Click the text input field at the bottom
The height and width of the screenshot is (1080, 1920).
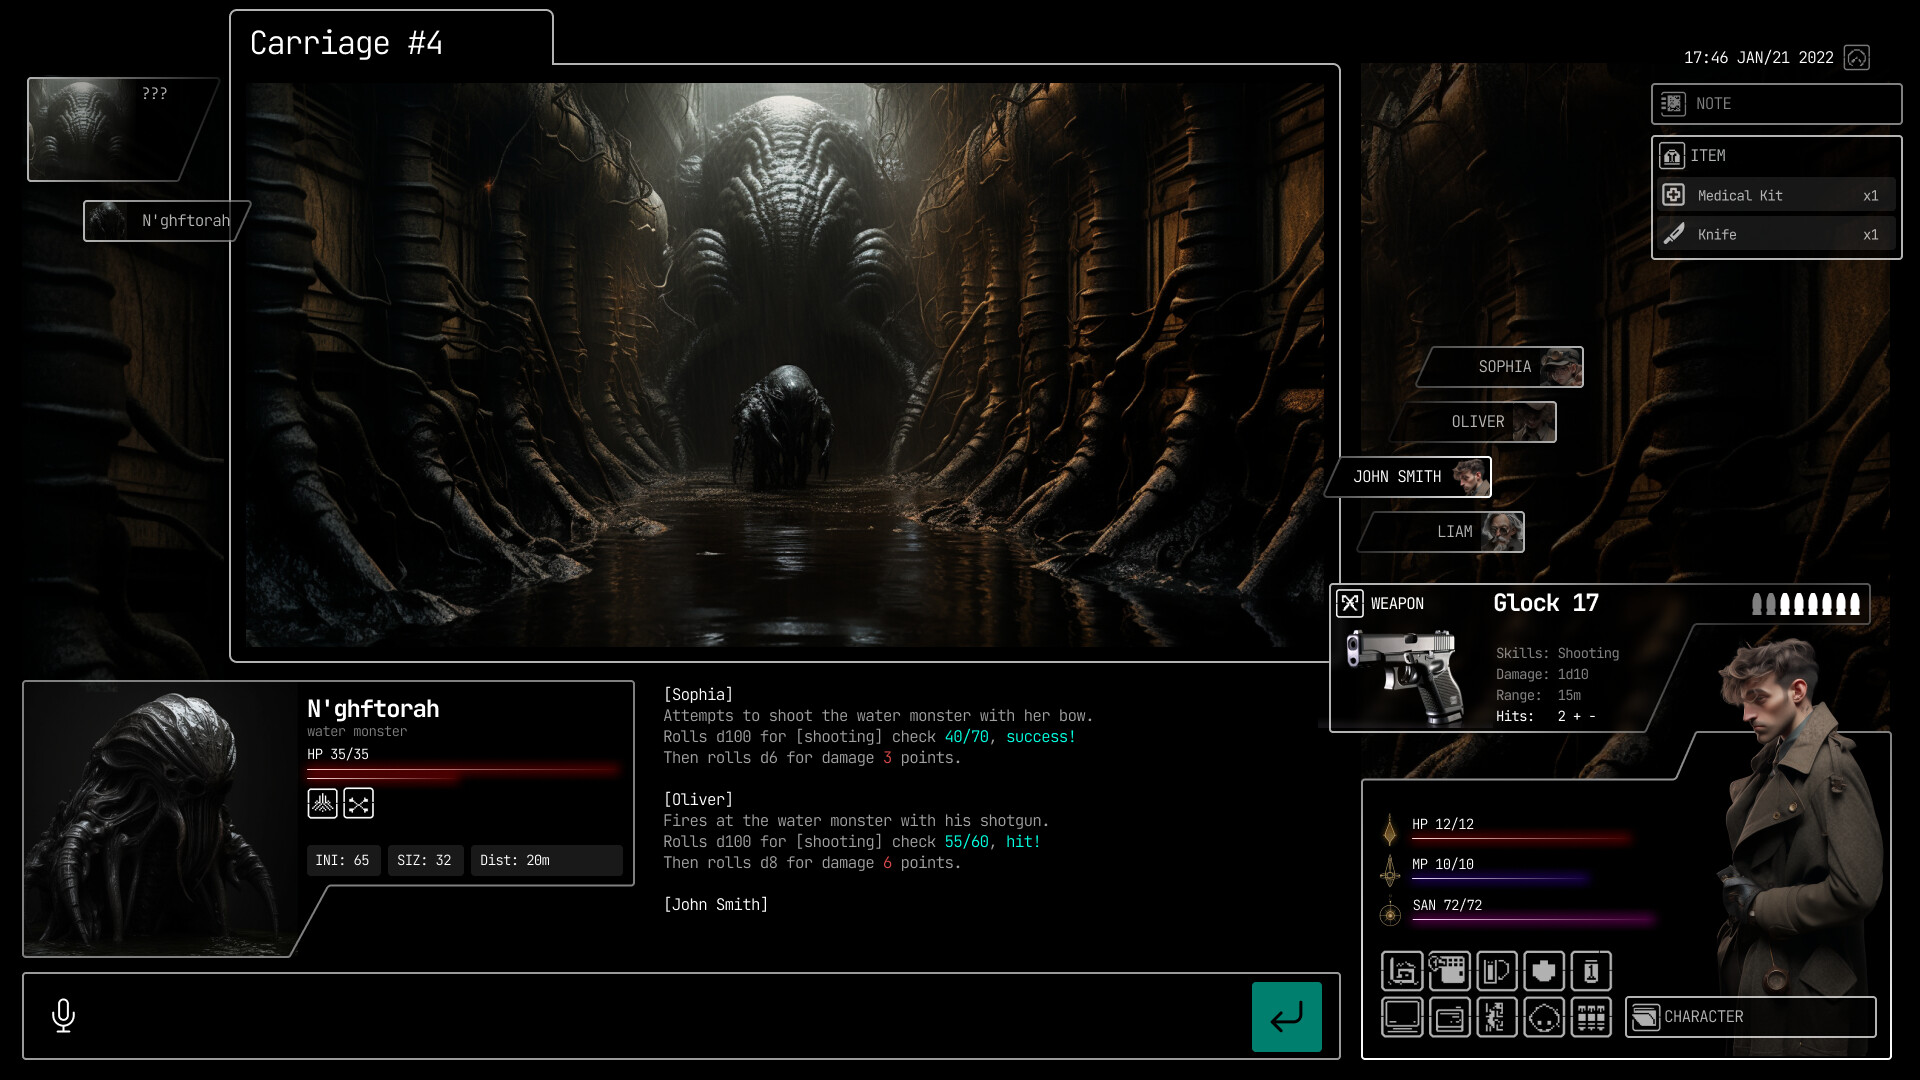pos(650,1016)
